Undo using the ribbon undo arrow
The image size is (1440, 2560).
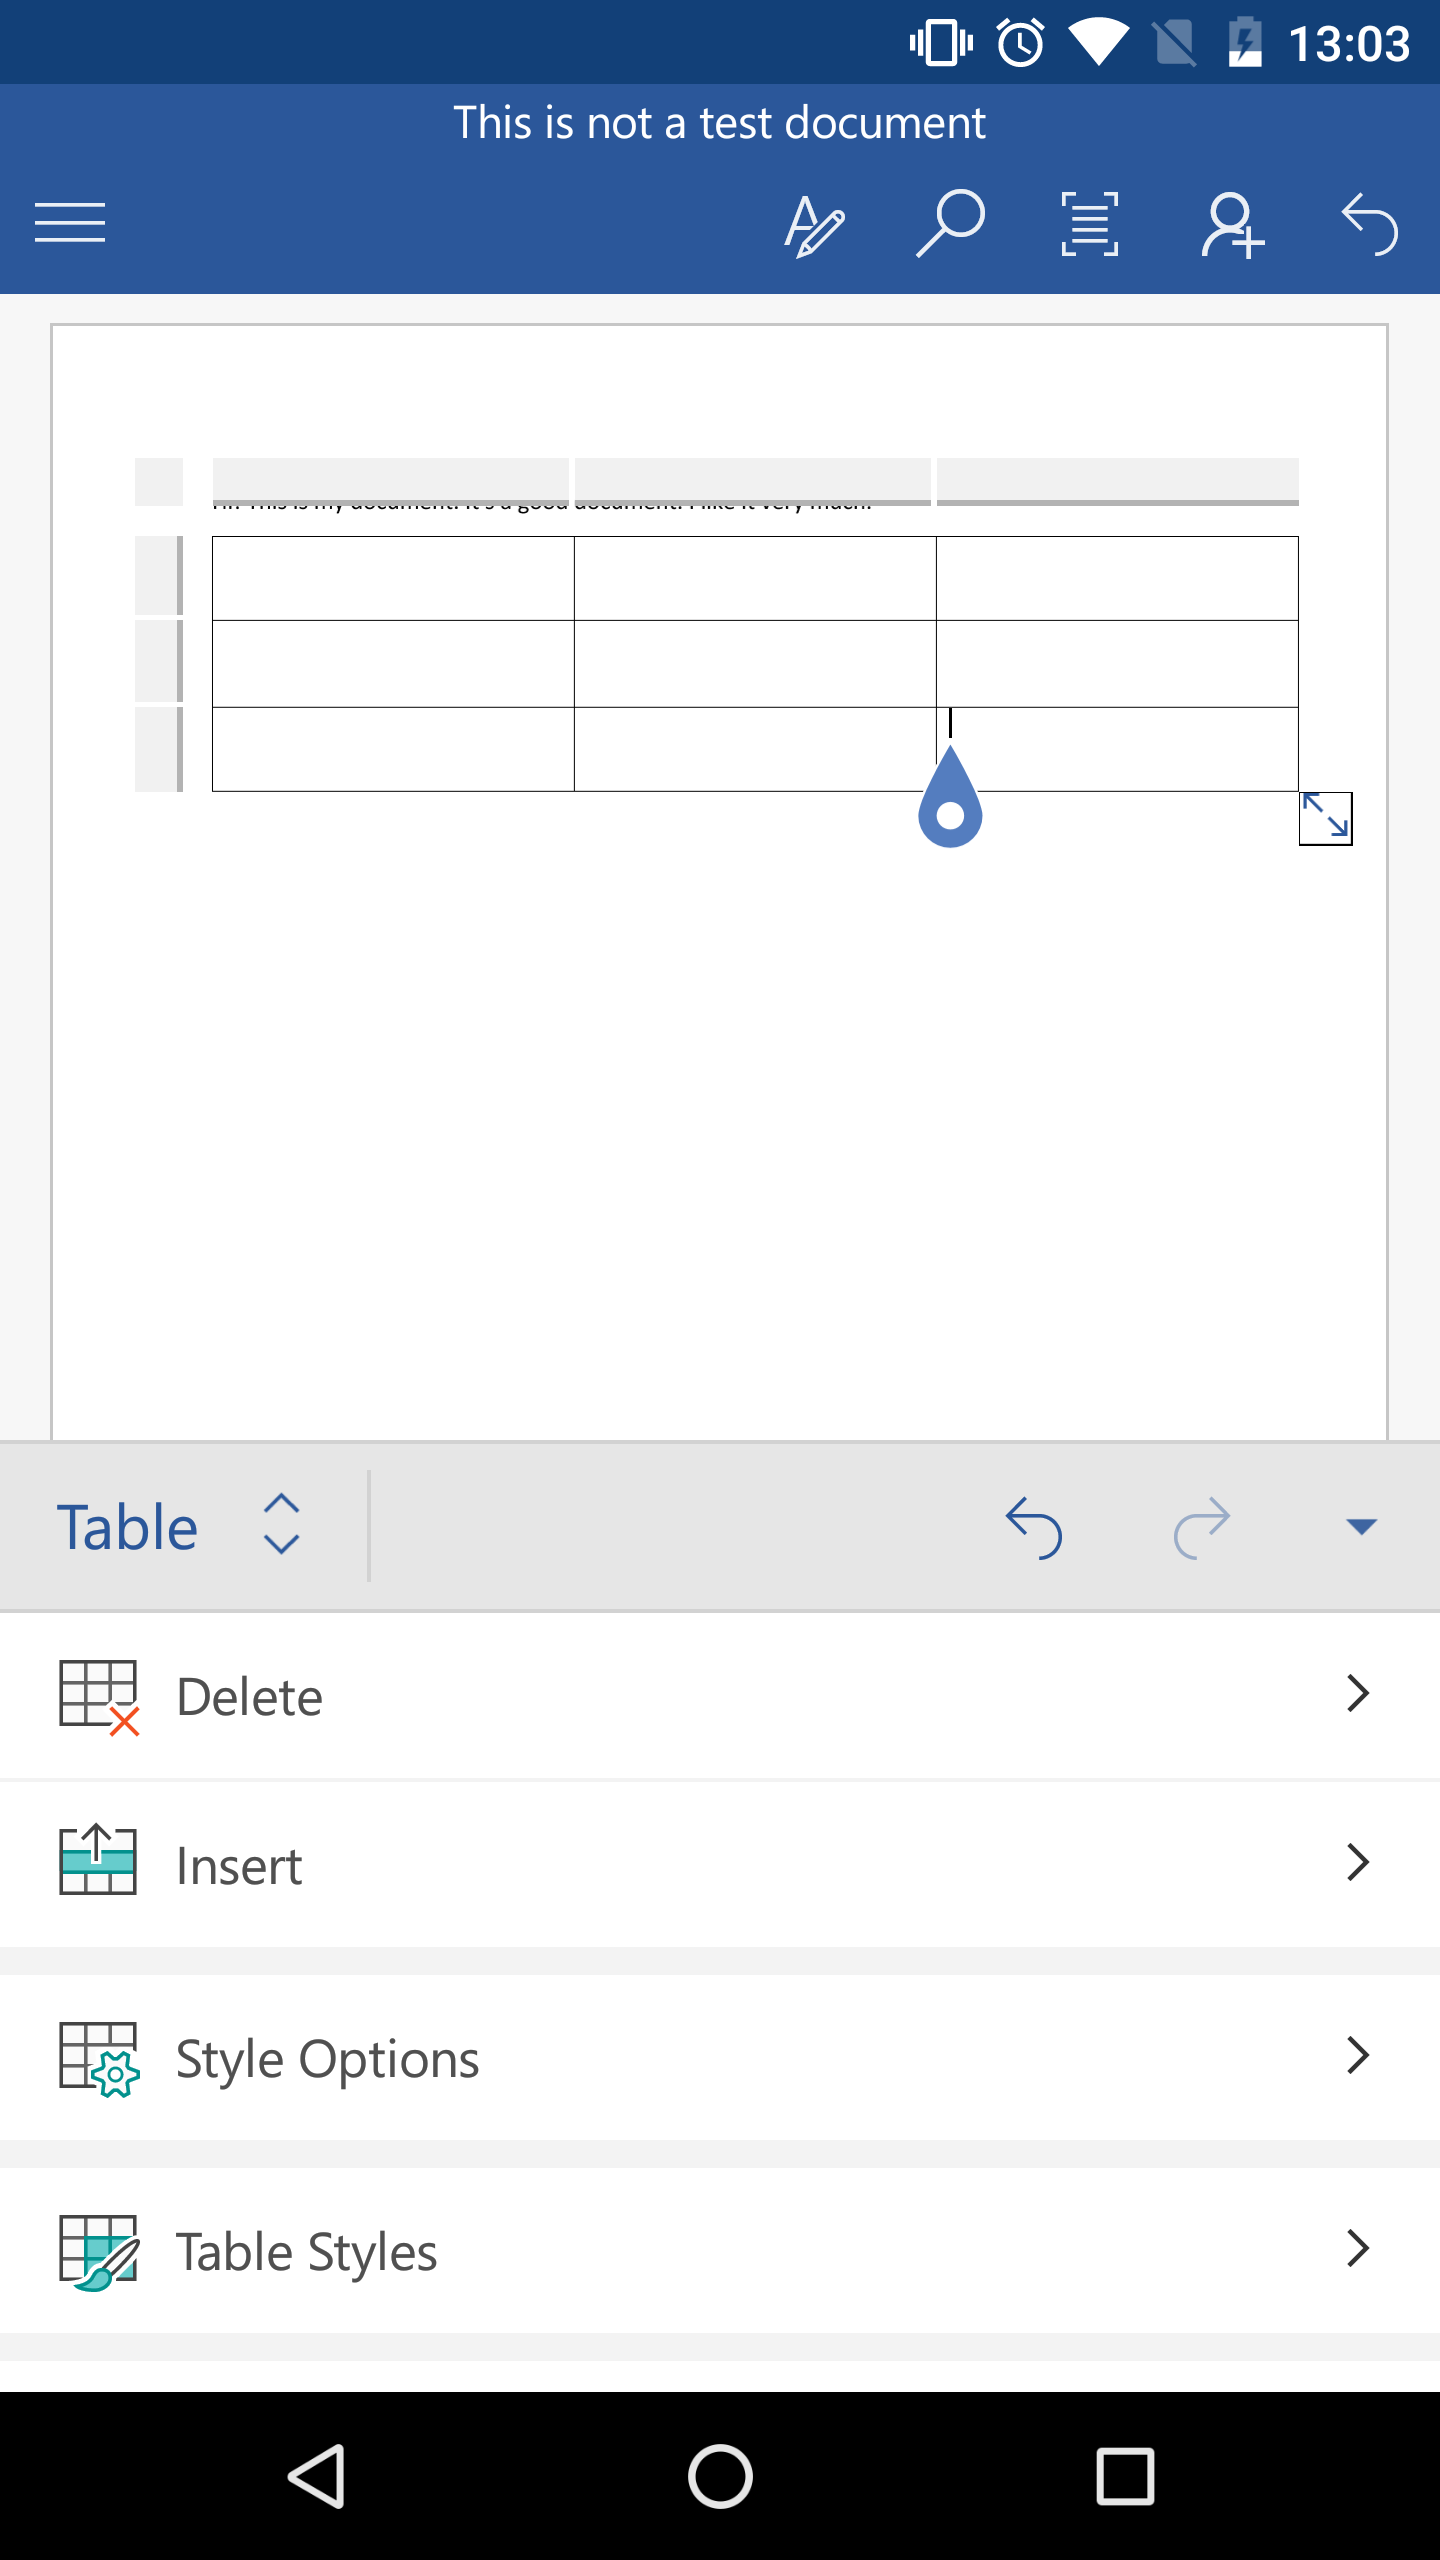(x=1034, y=1527)
